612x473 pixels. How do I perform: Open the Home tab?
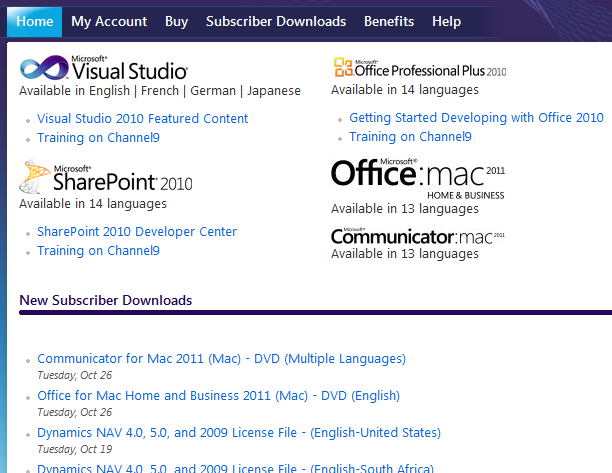click(34, 22)
